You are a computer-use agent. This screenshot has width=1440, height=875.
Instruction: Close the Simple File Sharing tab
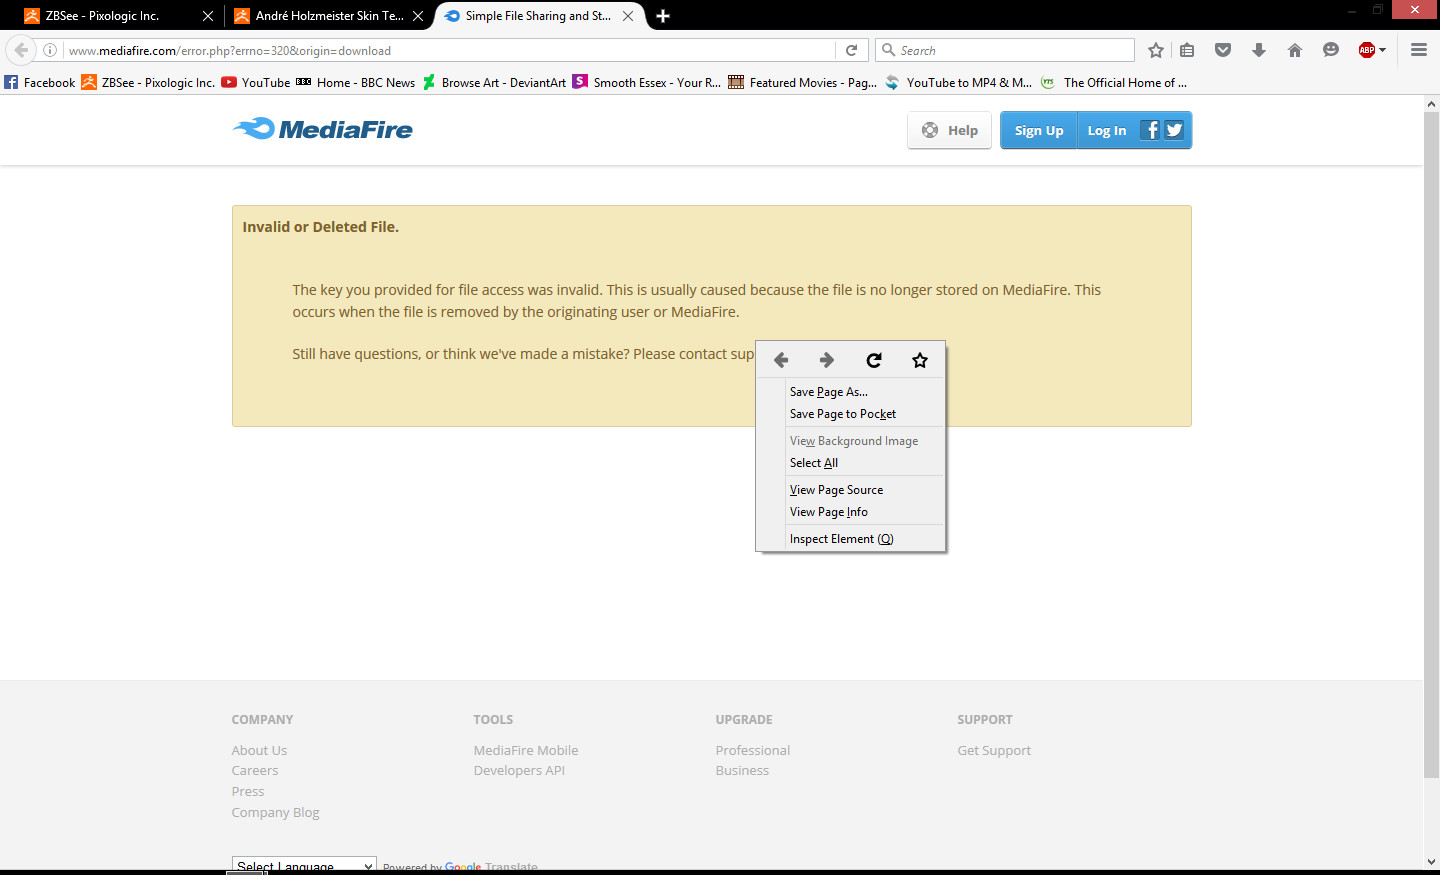(628, 16)
